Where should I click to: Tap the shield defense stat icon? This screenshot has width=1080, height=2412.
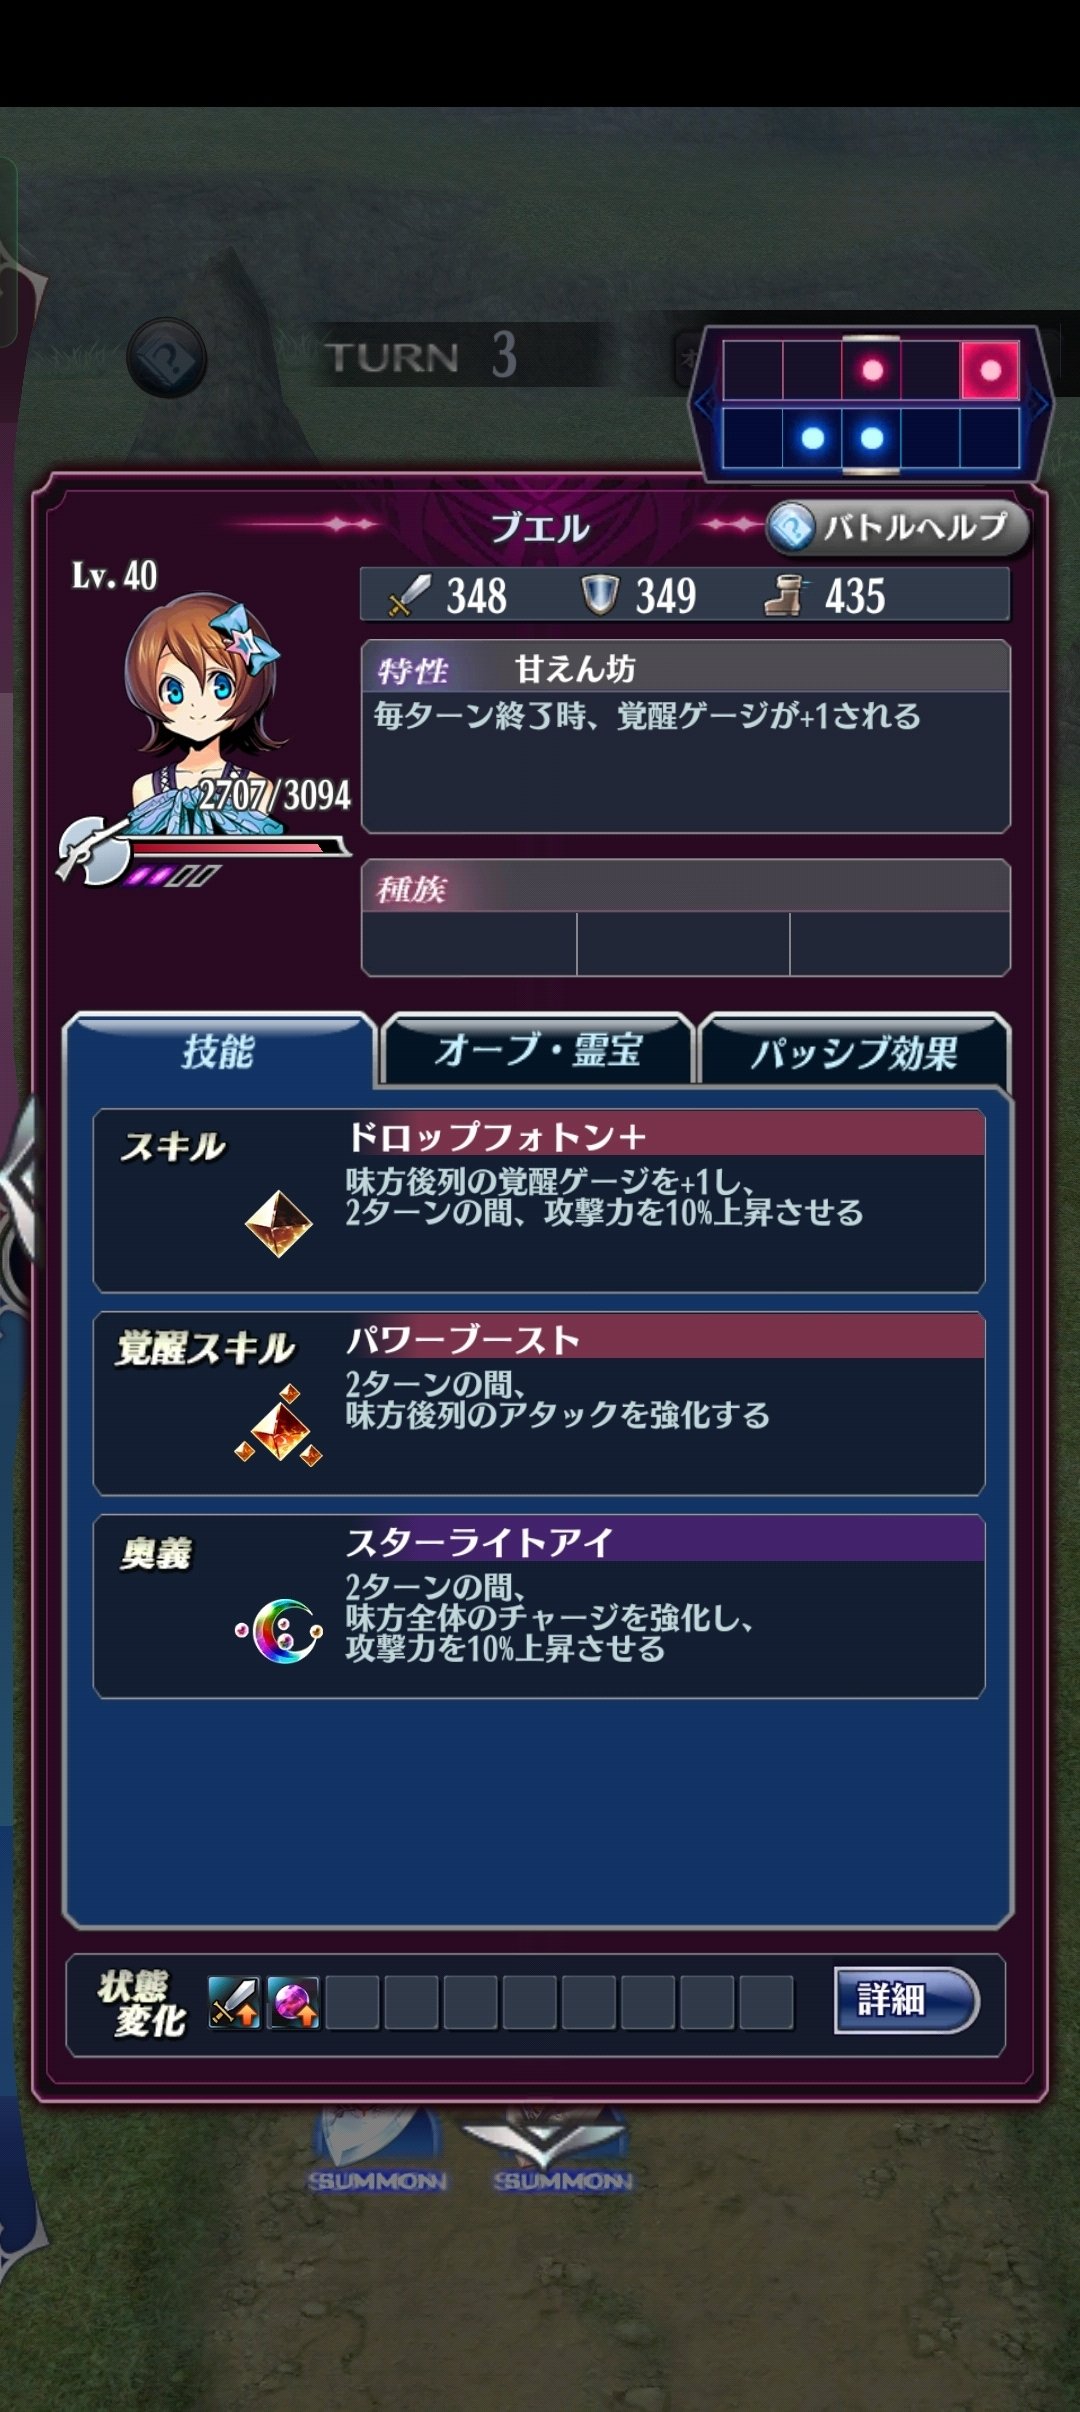600,595
